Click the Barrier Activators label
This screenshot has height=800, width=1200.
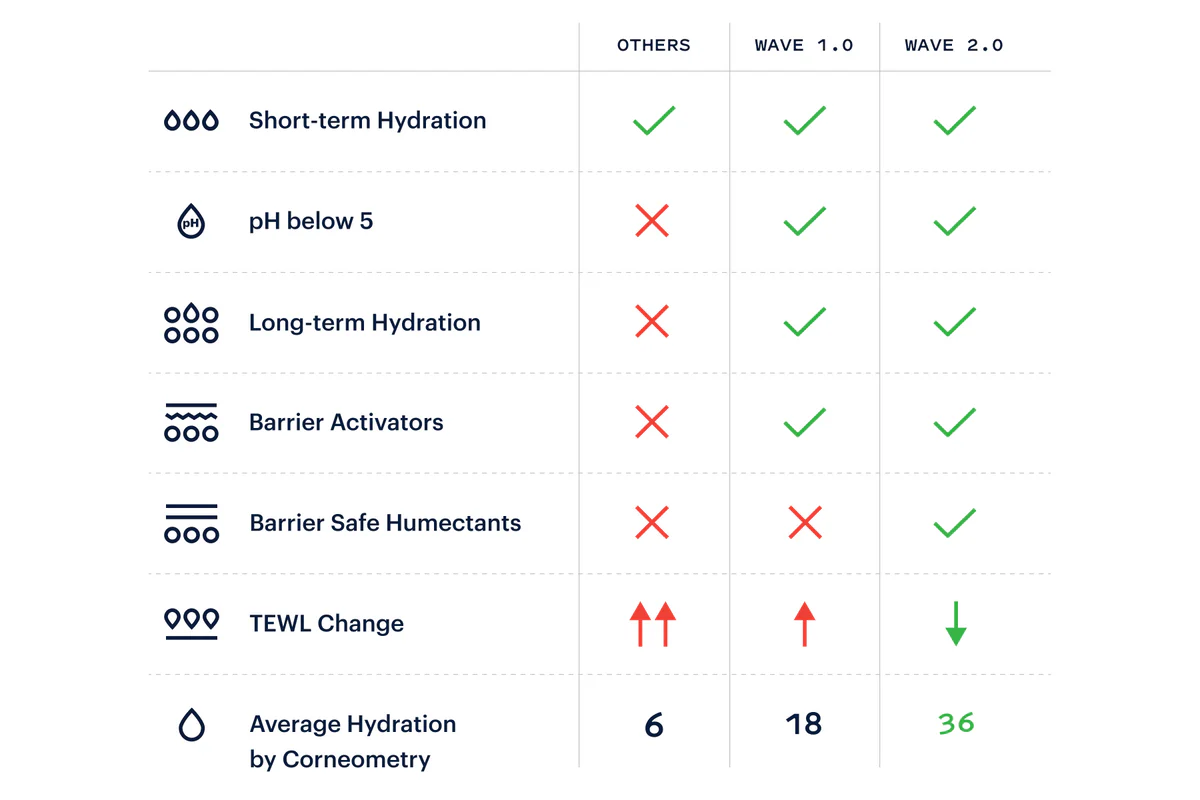346,422
